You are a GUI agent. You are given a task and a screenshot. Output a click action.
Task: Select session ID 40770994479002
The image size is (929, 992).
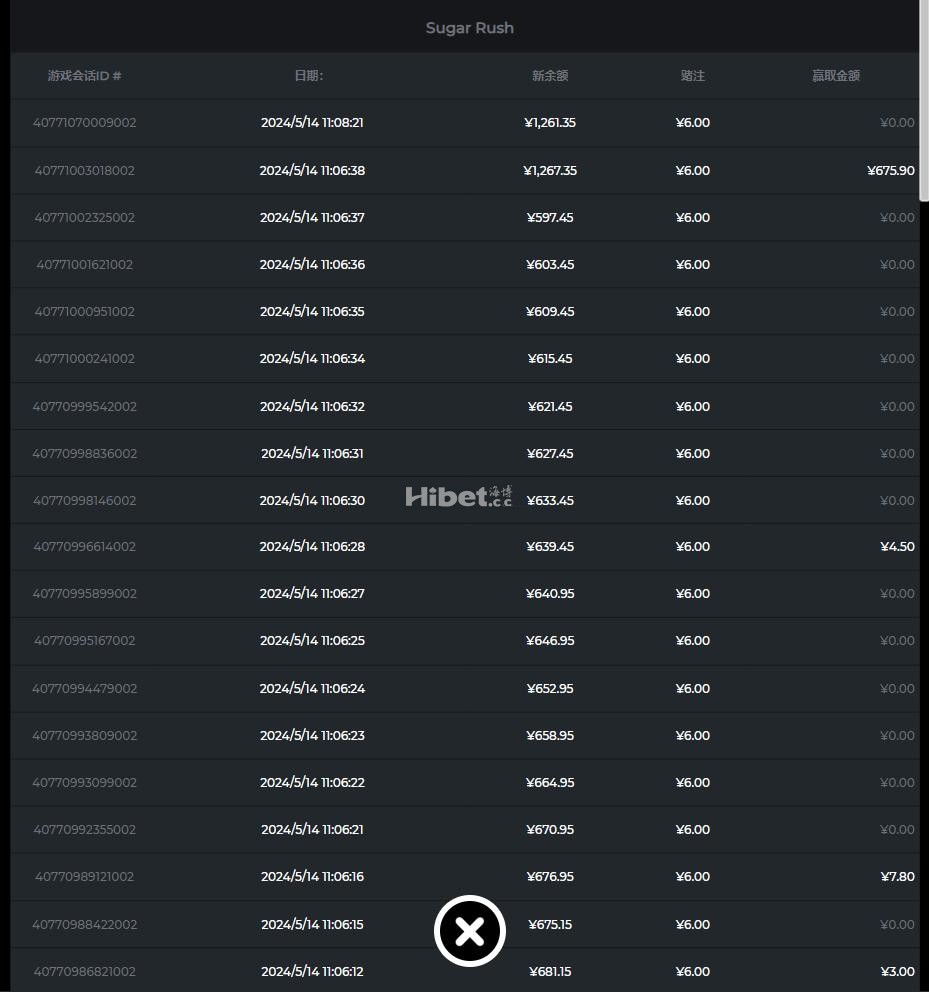coord(85,688)
